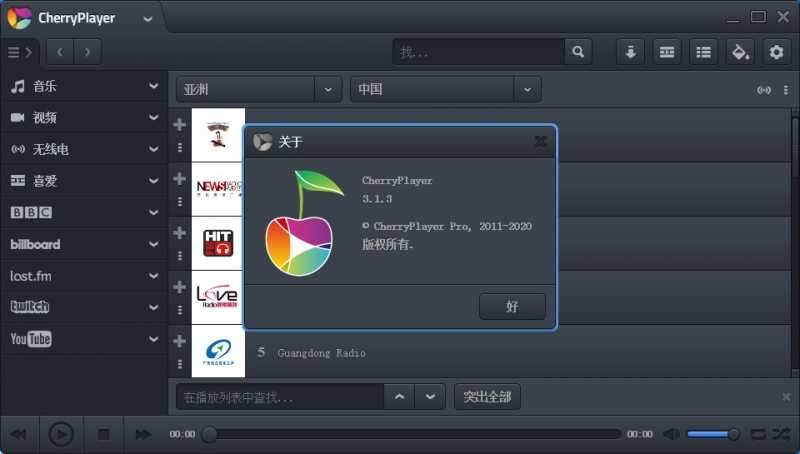Click the Guangdong Radio station name
Screen dimensions: 800x454
(321, 353)
